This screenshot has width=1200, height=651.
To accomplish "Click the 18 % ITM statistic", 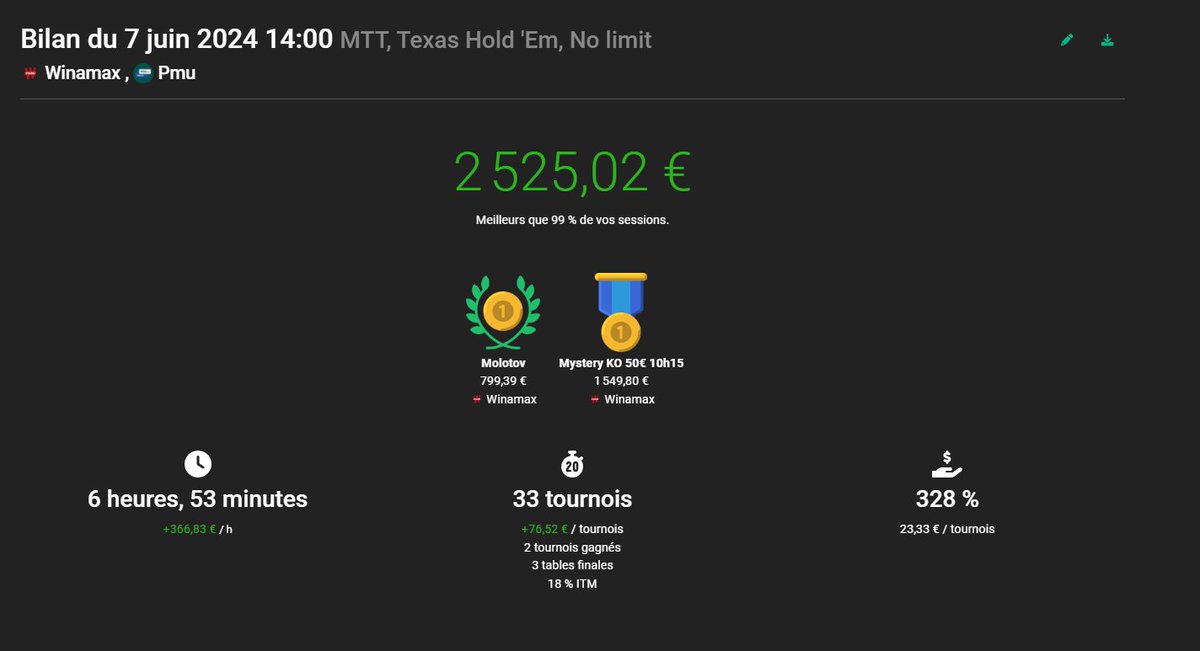I will 572,584.
